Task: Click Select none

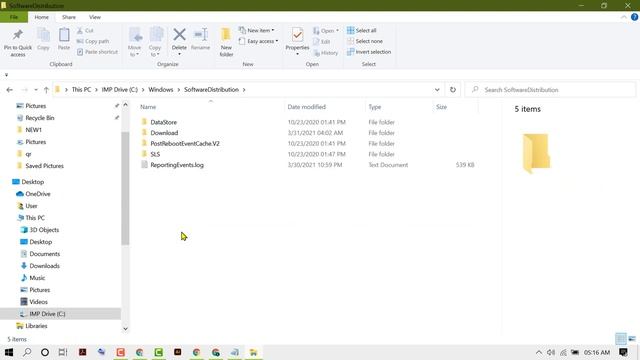Action: click(x=365, y=41)
